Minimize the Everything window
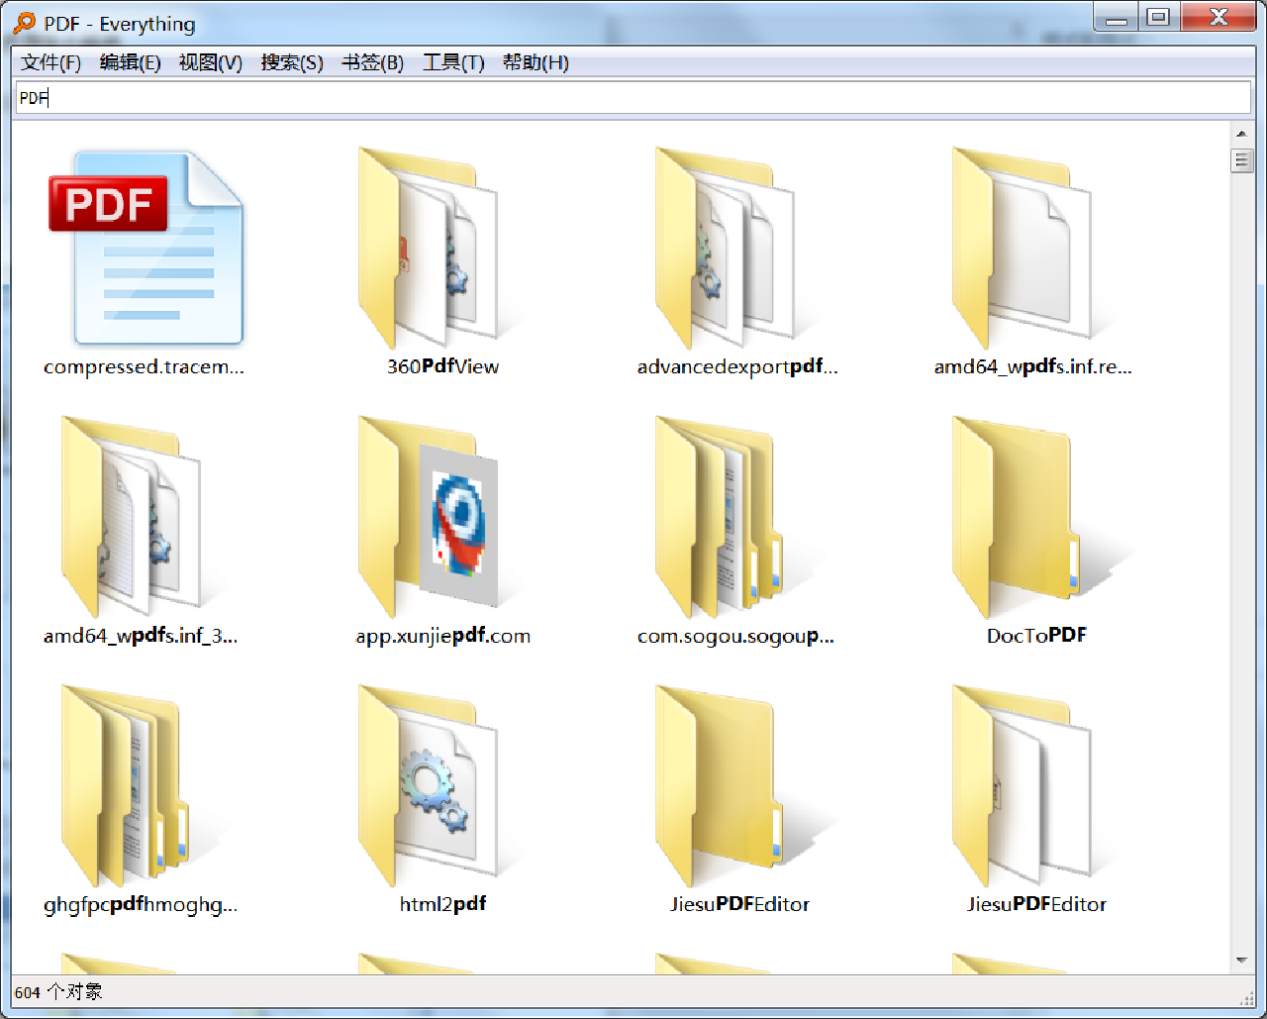The width and height of the screenshot is (1267, 1019). (x=1117, y=17)
